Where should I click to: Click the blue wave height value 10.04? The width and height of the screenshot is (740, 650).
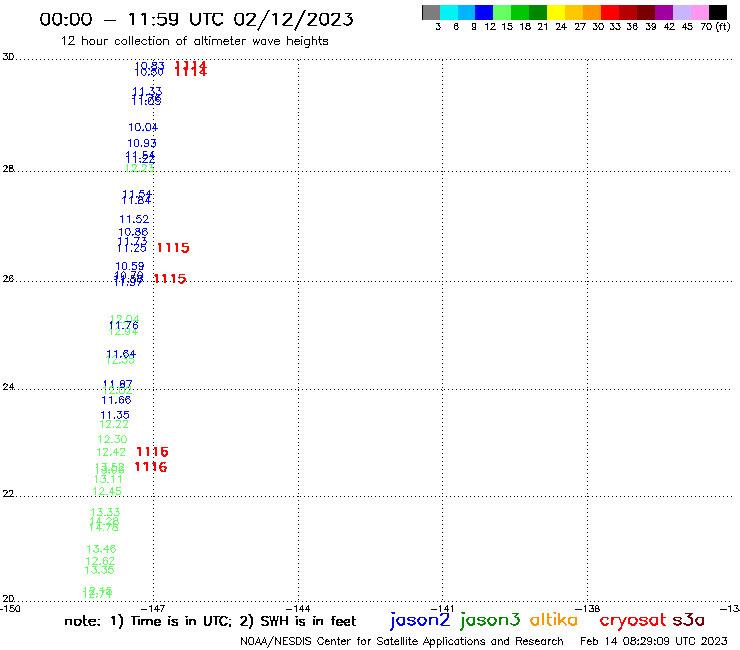tap(143, 127)
